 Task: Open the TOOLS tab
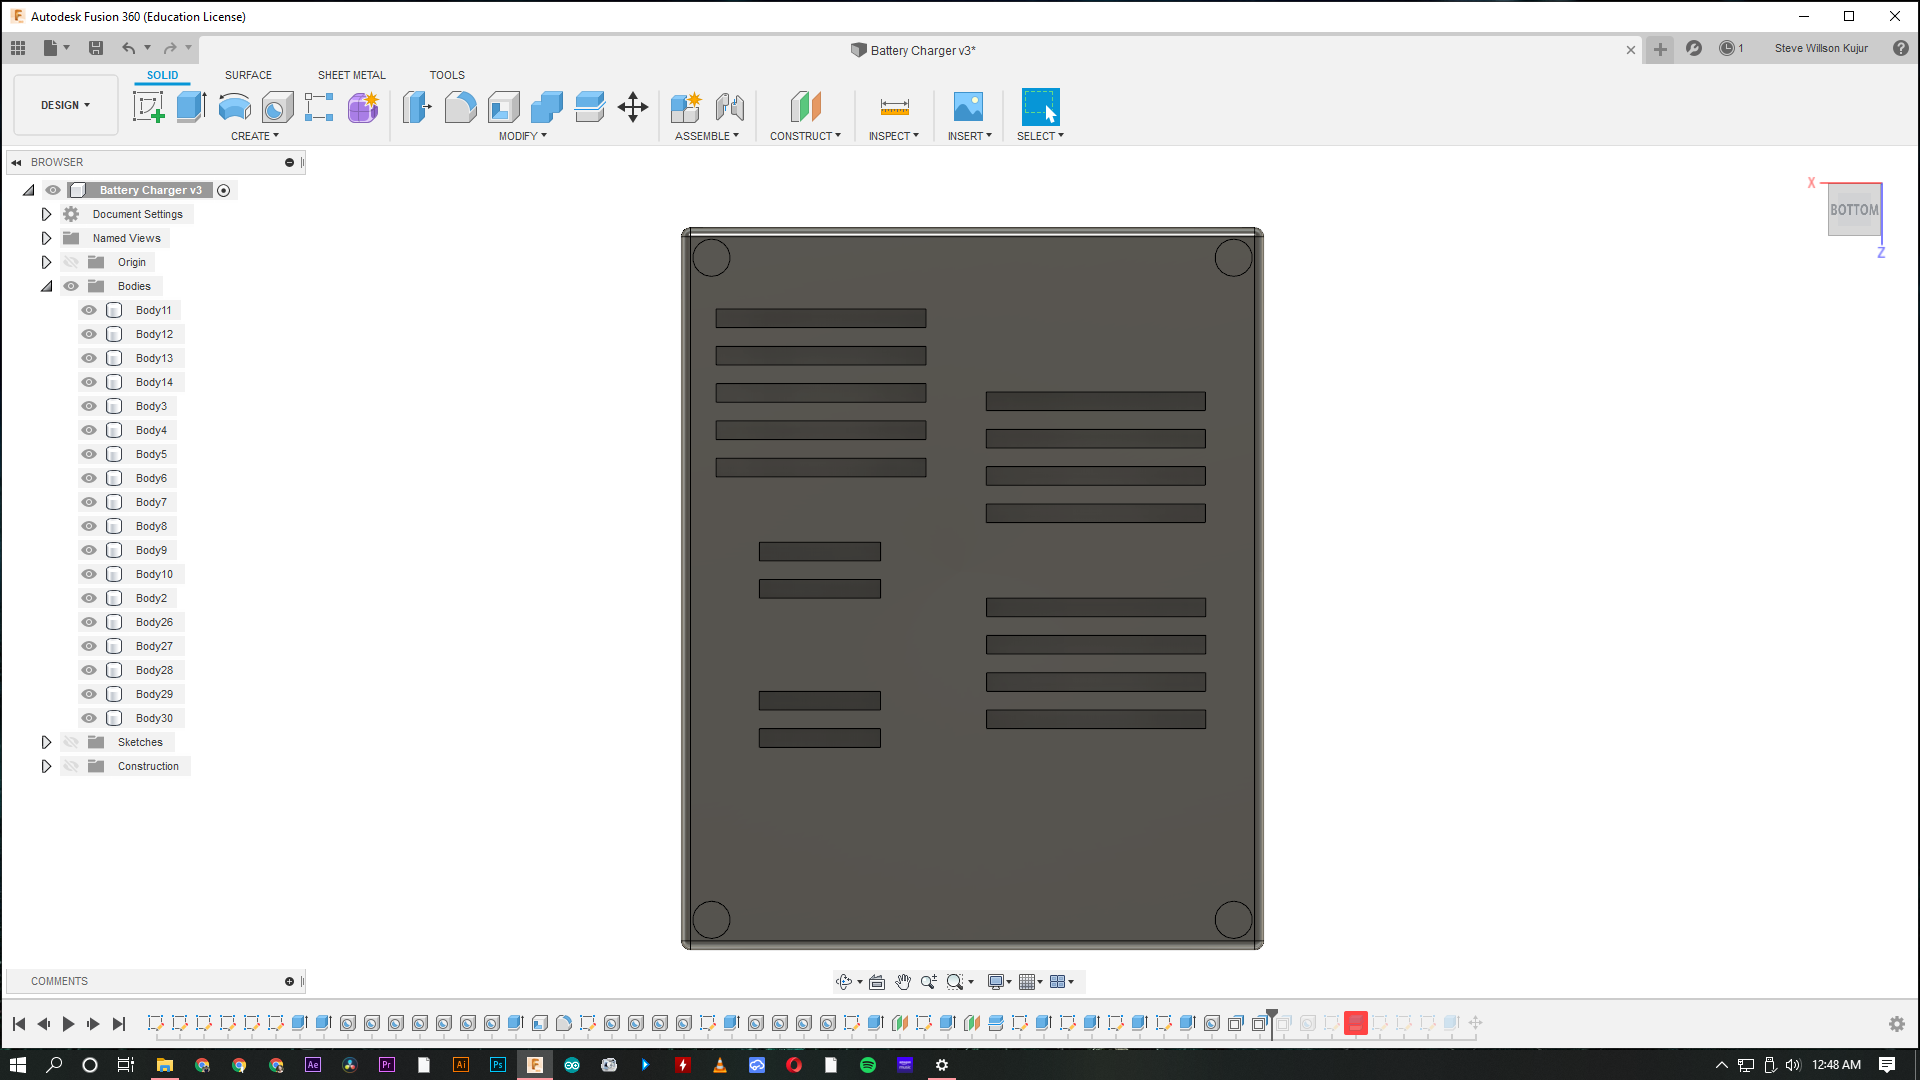pos(447,75)
